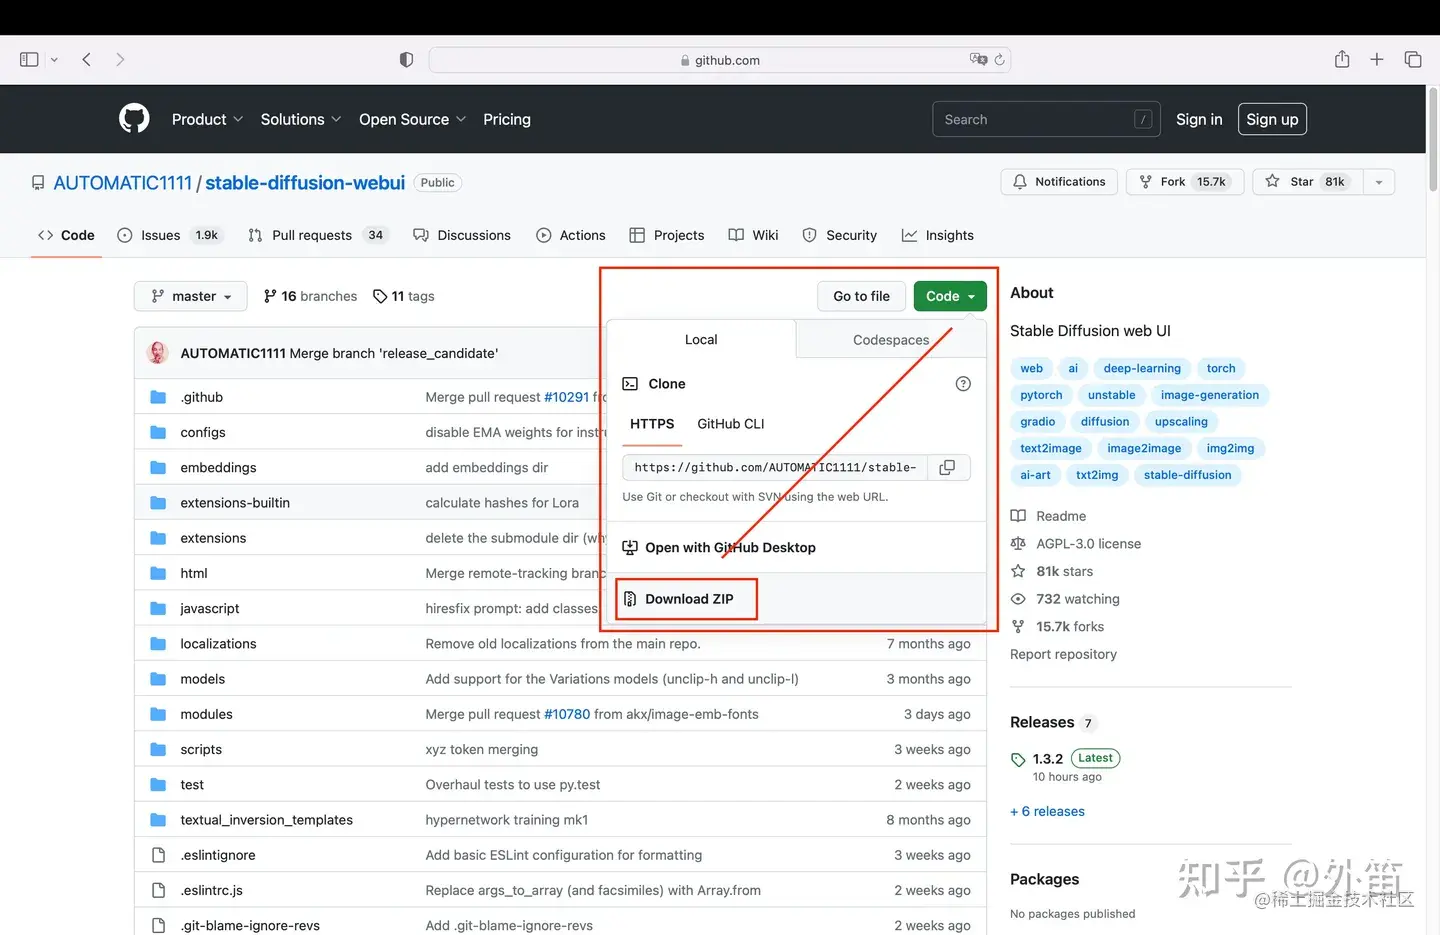View 11 tags link
This screenshot has height=935, width=1440.
click(x=404, y=296)
